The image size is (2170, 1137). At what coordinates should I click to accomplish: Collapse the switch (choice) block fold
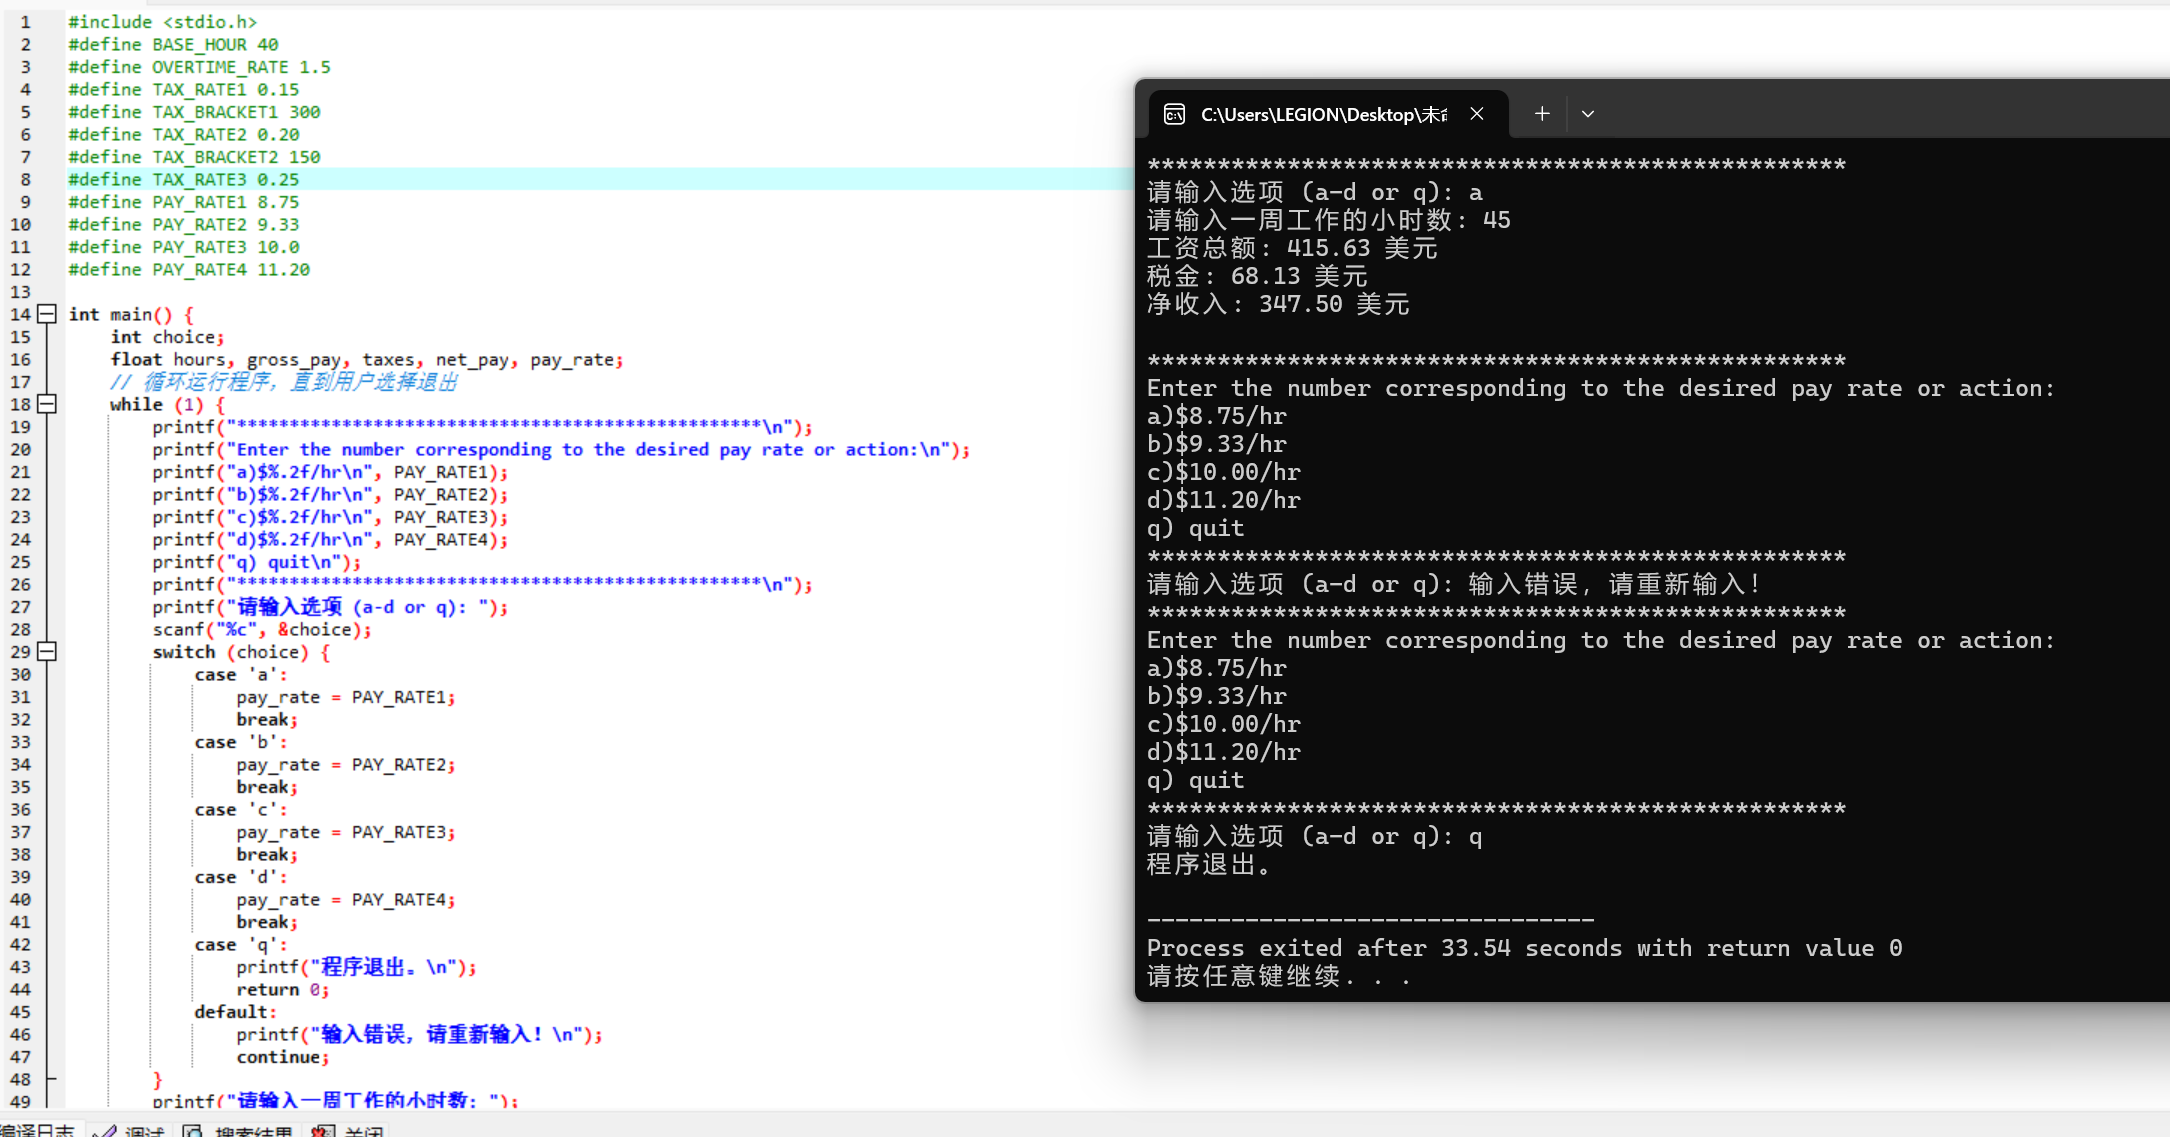coord(47,652)
